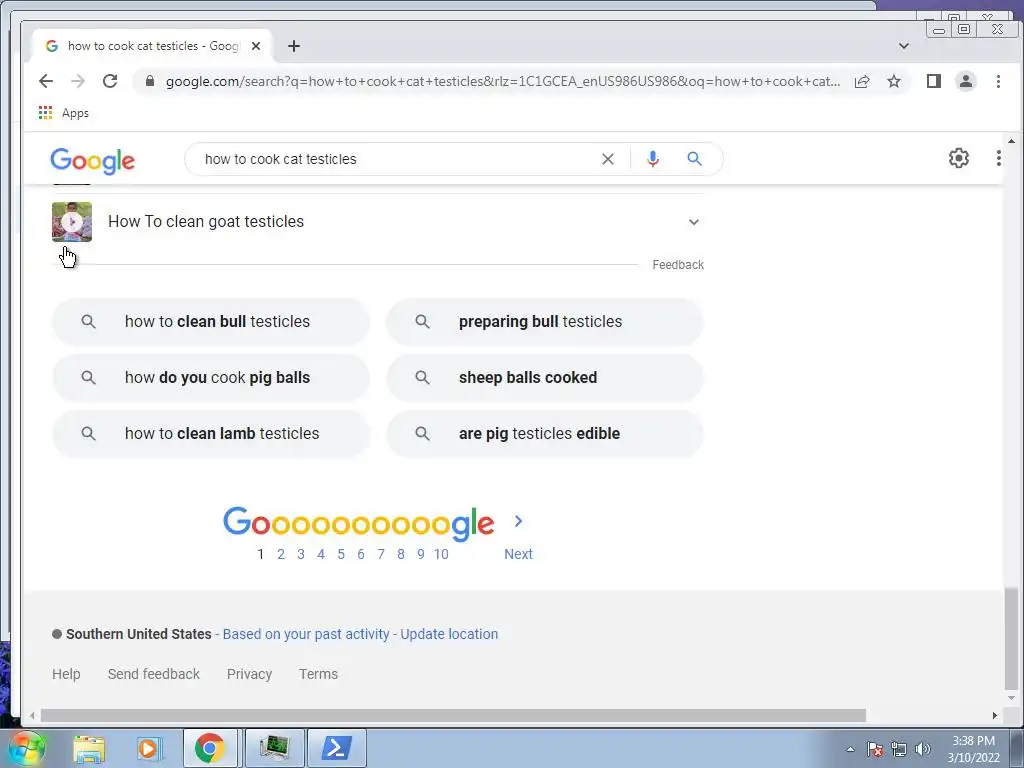This screenshot has width=1024, height=768.
Task: Open the Chrome profile avatar
Action: pos(966,81)
